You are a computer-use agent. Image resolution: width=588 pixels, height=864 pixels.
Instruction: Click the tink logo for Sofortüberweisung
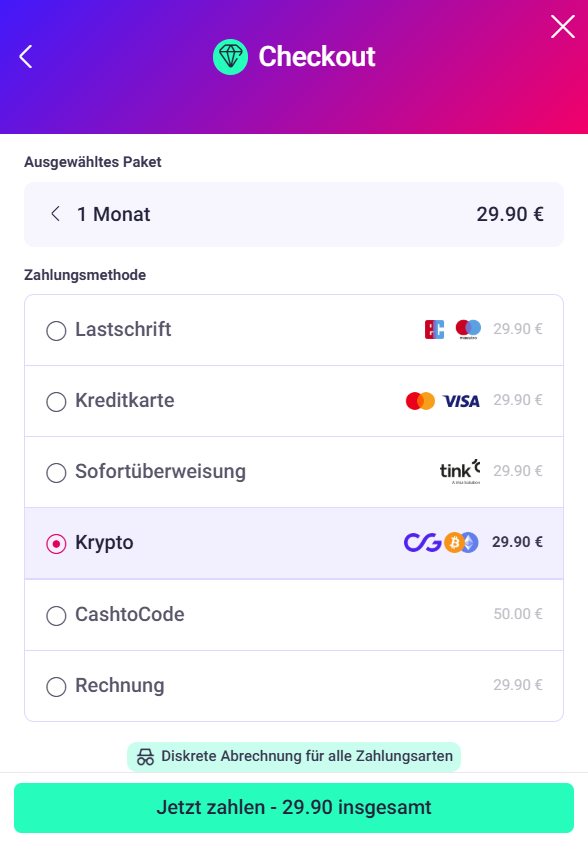(x=460, y=472)
